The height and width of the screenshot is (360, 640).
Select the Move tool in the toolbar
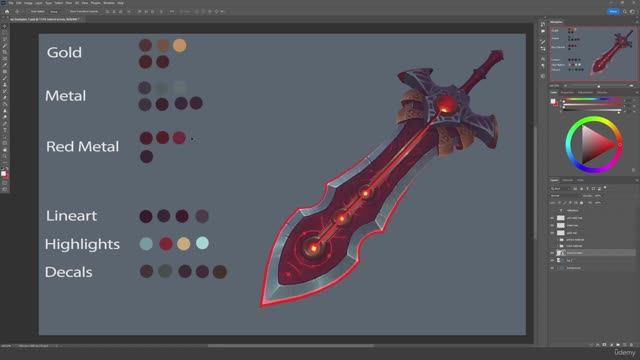click(4, 27)
